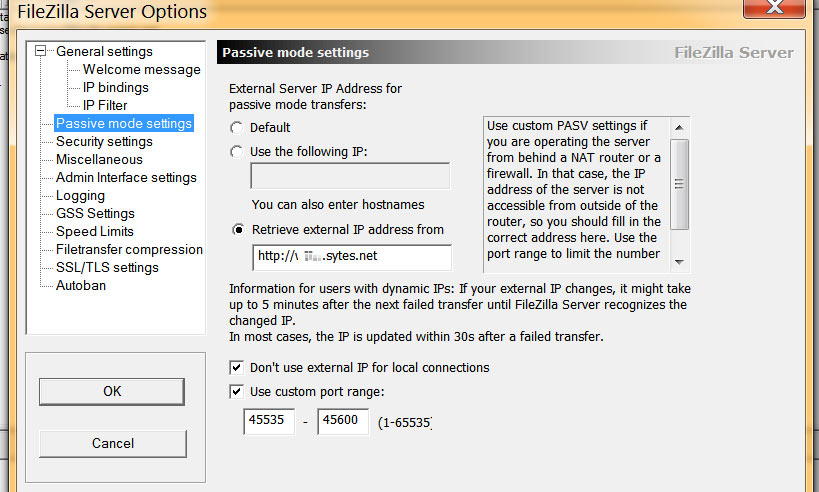Open Welcome message settings page

pos(141,70)
